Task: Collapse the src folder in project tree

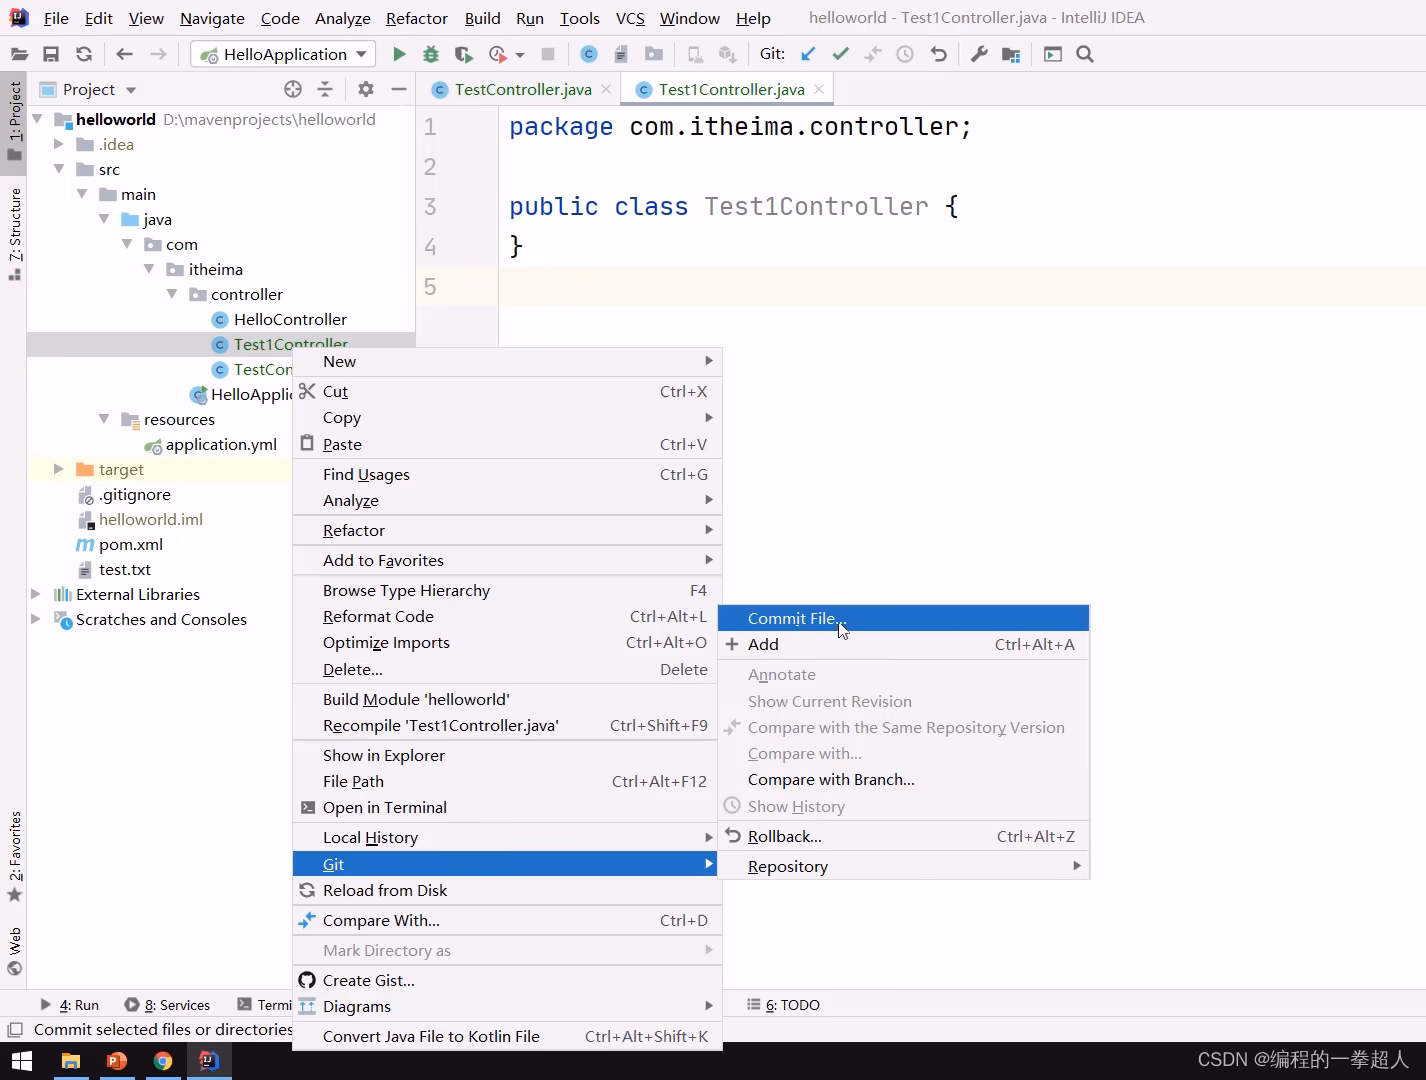Action: tap(59, 169)
